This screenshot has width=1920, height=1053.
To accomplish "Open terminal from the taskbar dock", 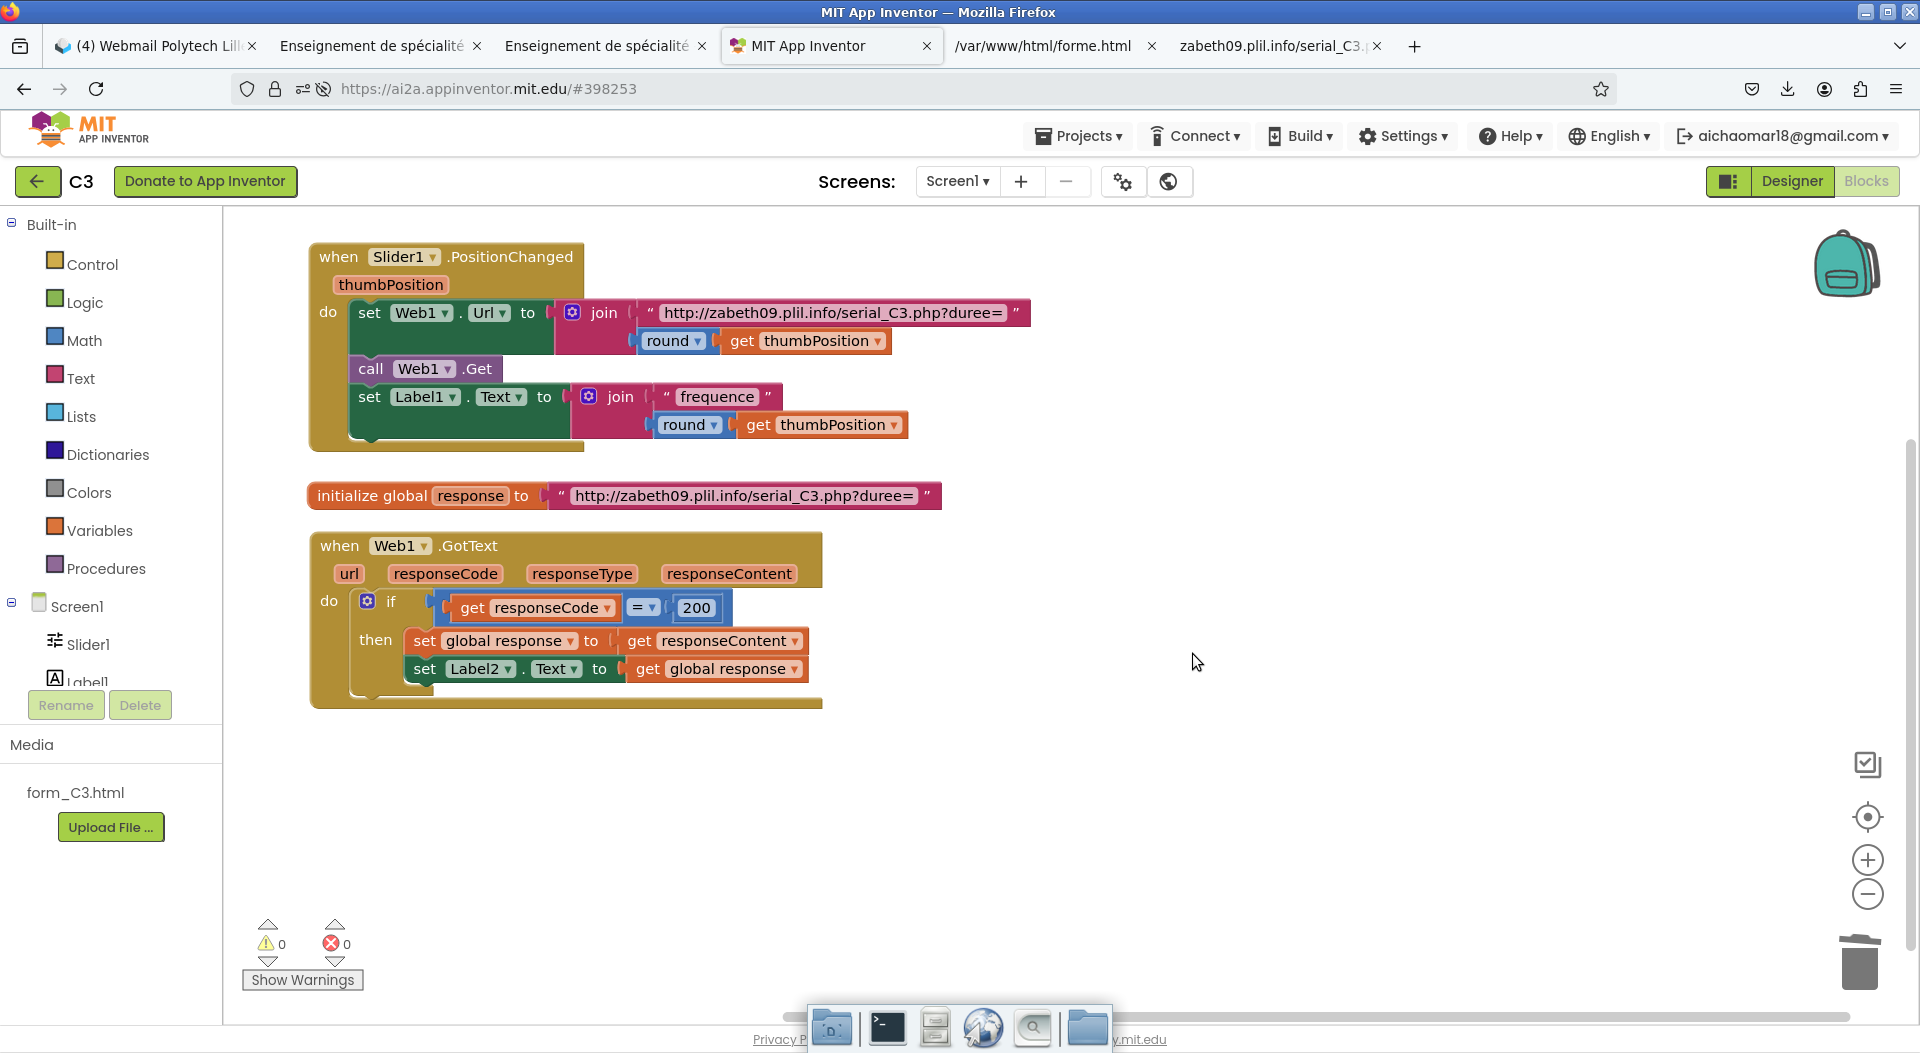I will coord(887,1027).
